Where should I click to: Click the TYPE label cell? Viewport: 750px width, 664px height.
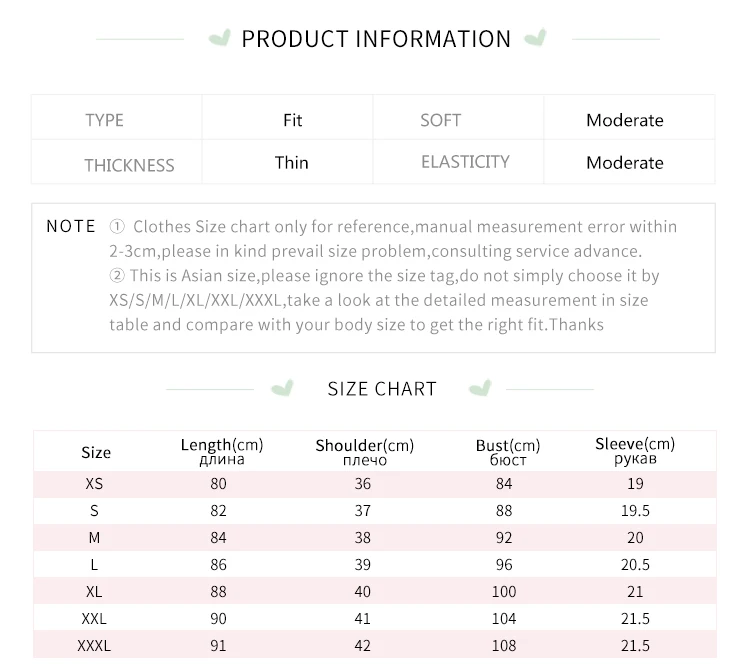[x=117, y=118]
